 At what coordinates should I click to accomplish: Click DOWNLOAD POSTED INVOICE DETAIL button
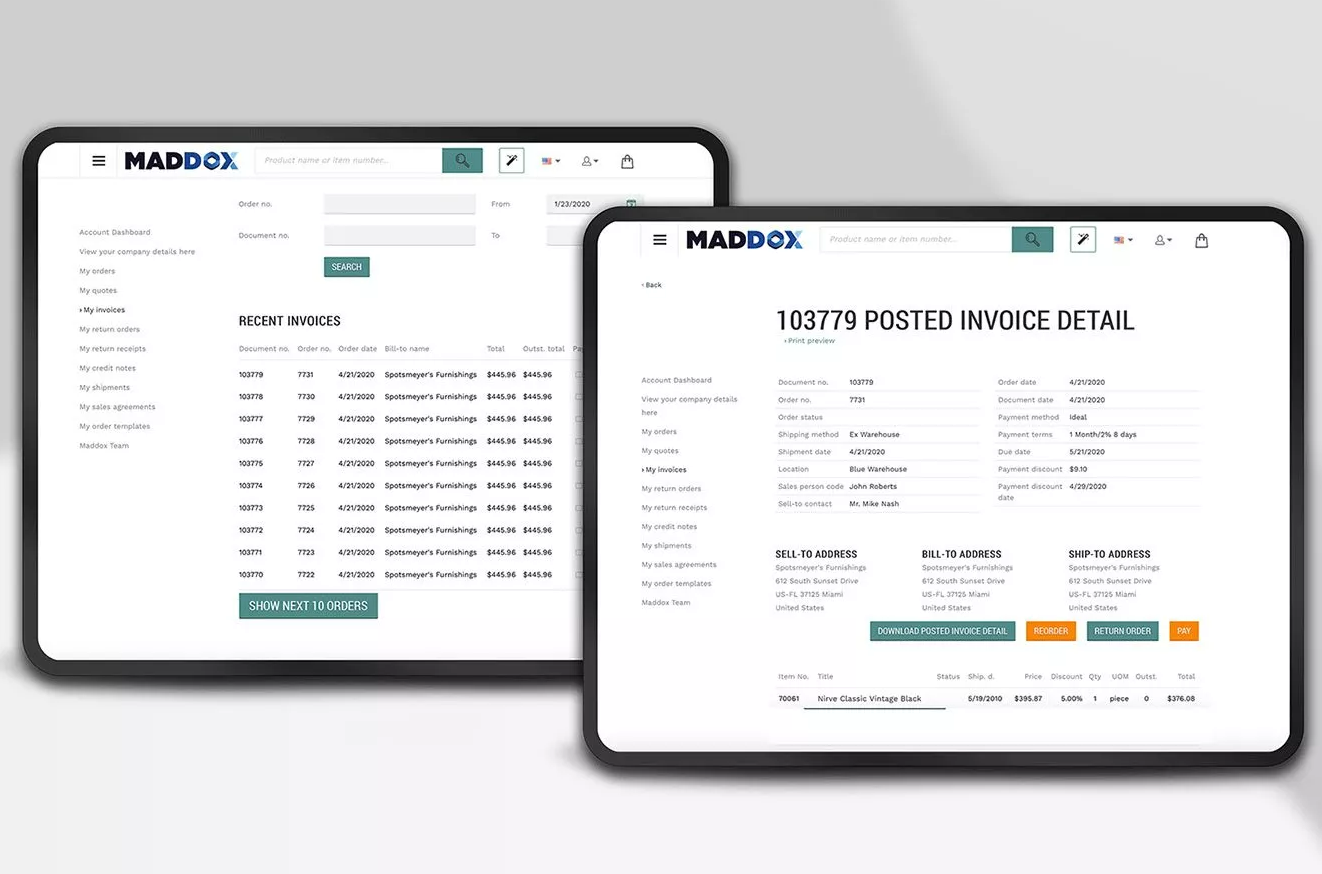pos(942,631)
